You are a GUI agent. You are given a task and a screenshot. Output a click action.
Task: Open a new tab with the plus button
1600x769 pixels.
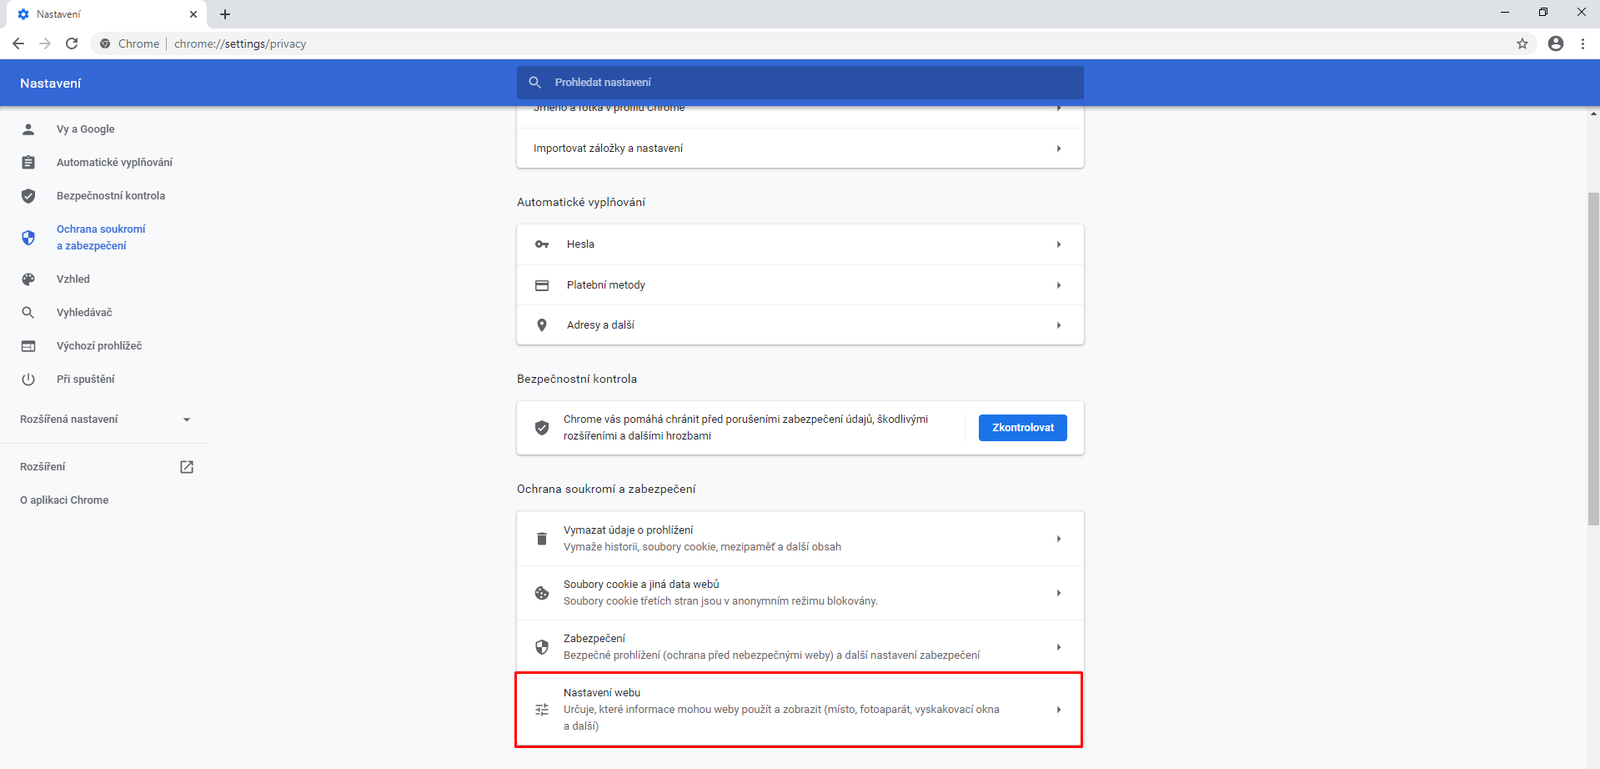coord(225,14)
